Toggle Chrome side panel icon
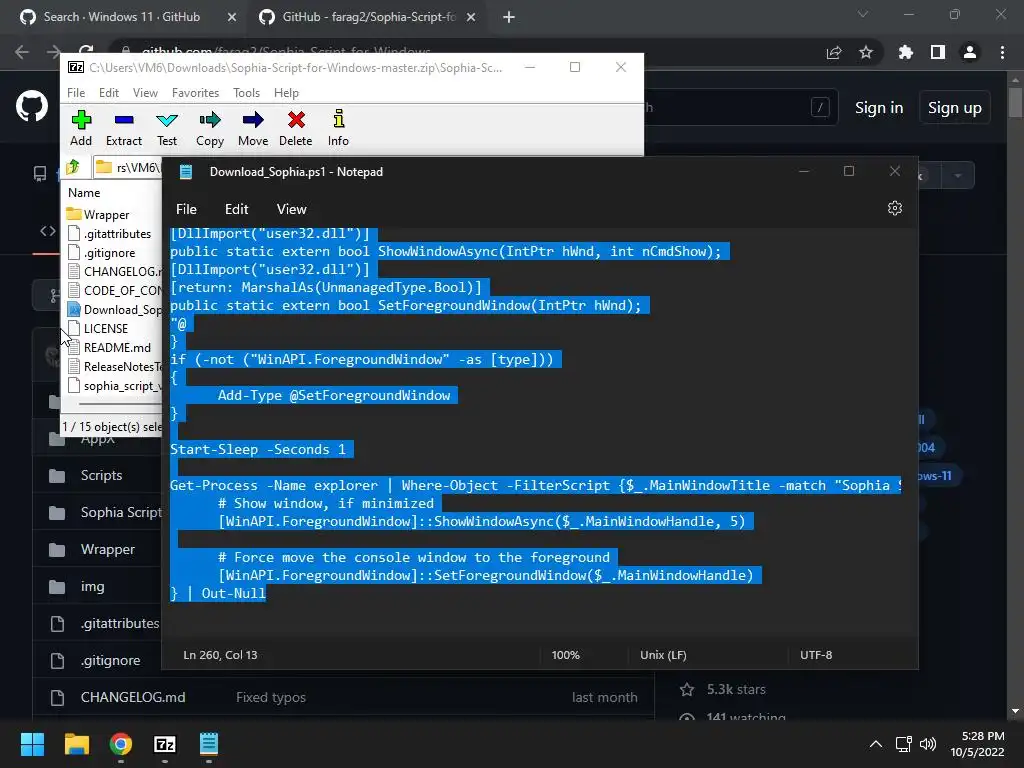Screen dimensions: 1024x768 [938, 52]
